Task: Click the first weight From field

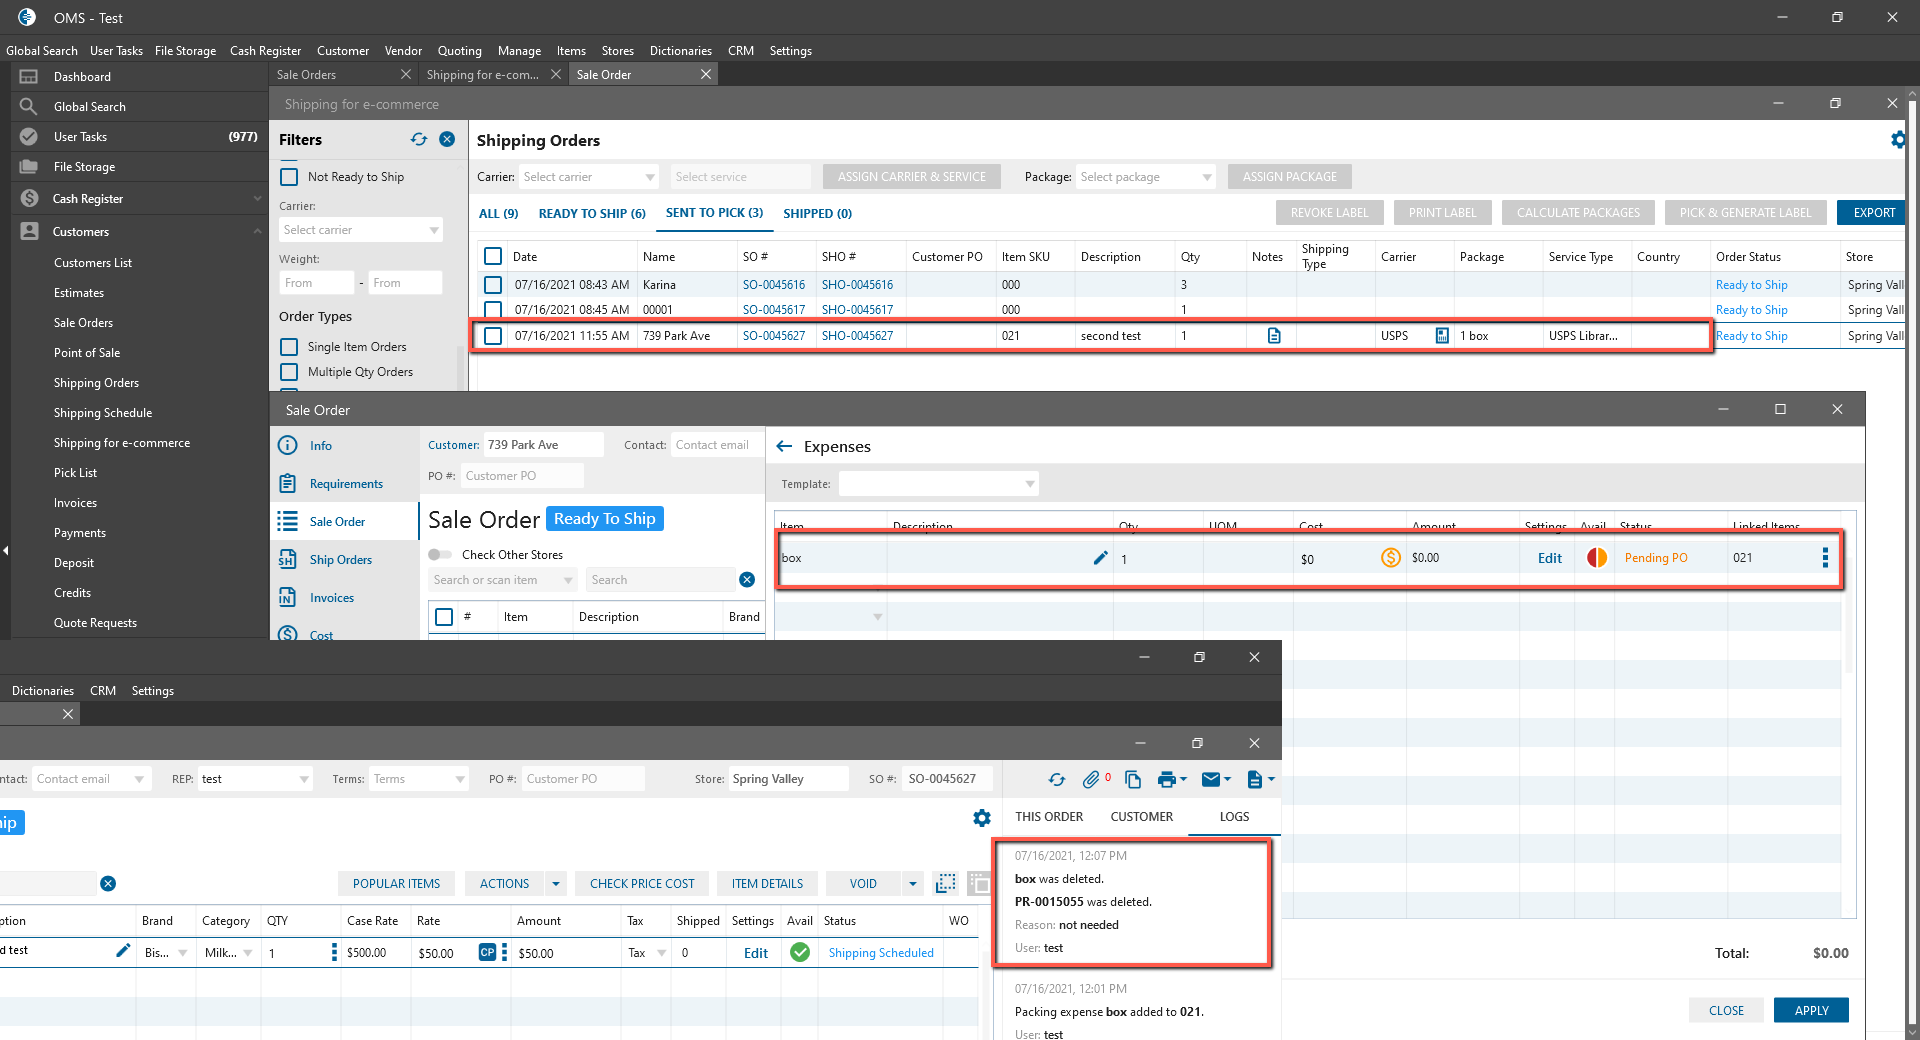Action: (317, 283)
